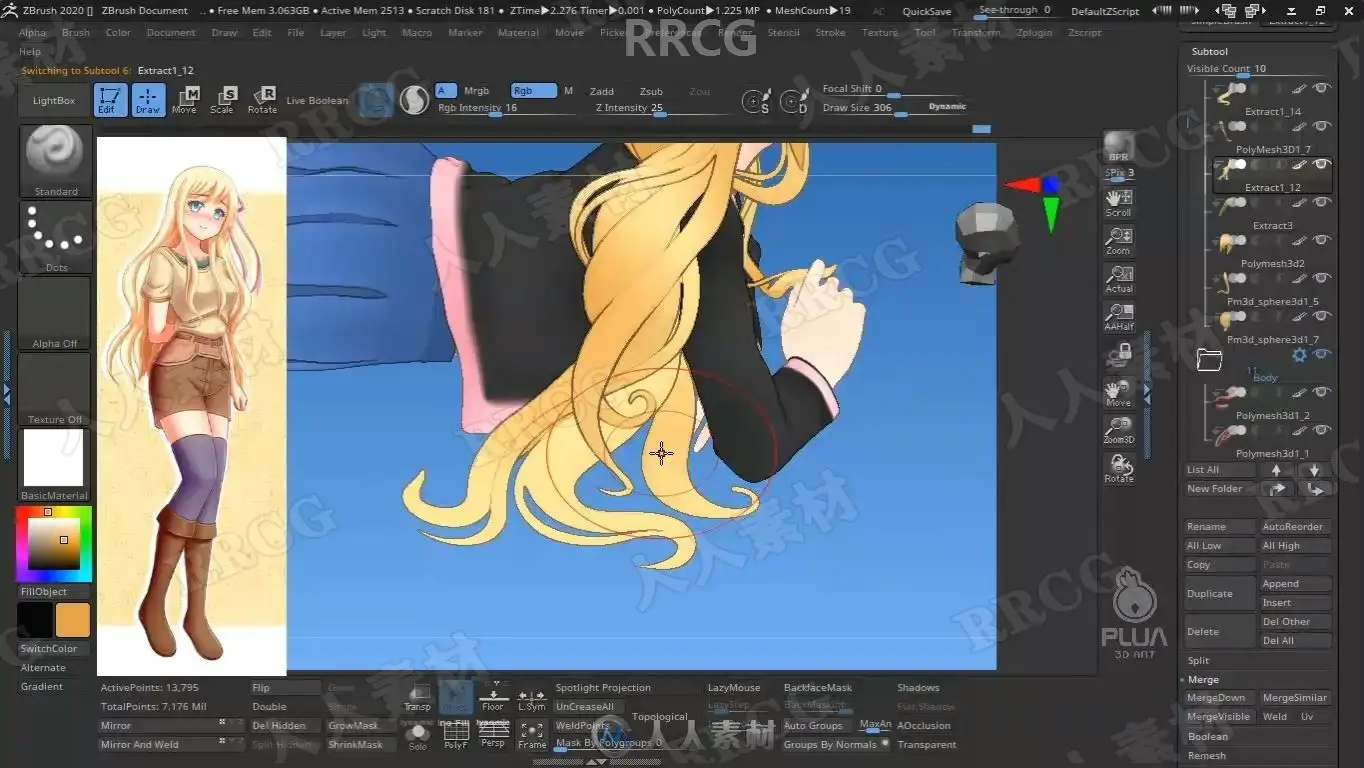This screenshot has height=768, width=1364.
Task: Toggle Persp perspective view
Action: pyautogui.click(x=493, y=736)
